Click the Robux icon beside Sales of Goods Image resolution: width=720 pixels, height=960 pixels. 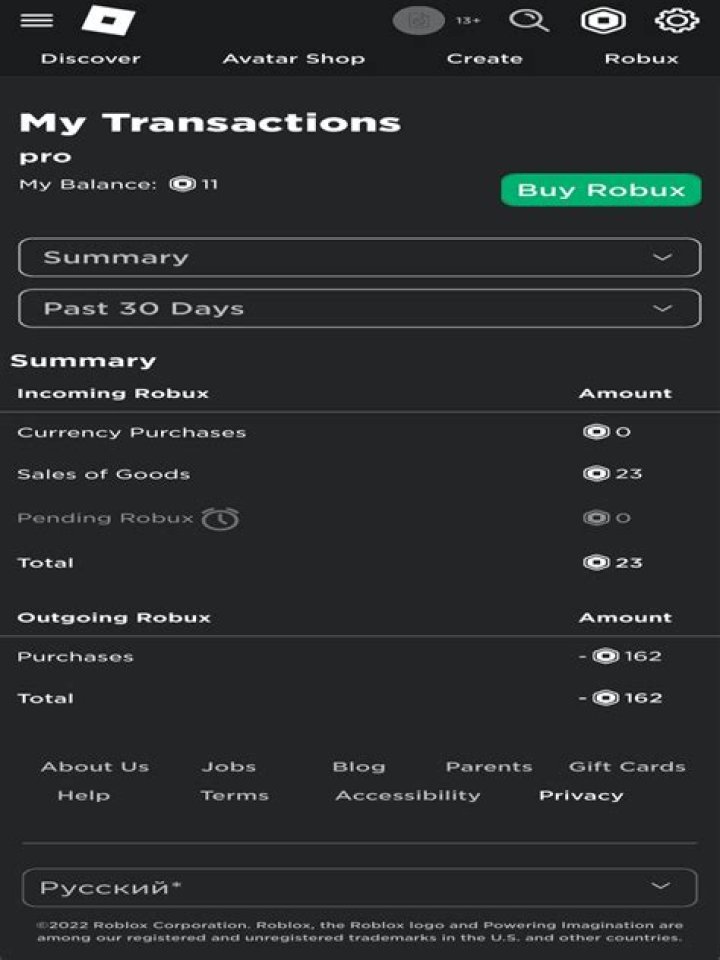click(x=597, y=473)
